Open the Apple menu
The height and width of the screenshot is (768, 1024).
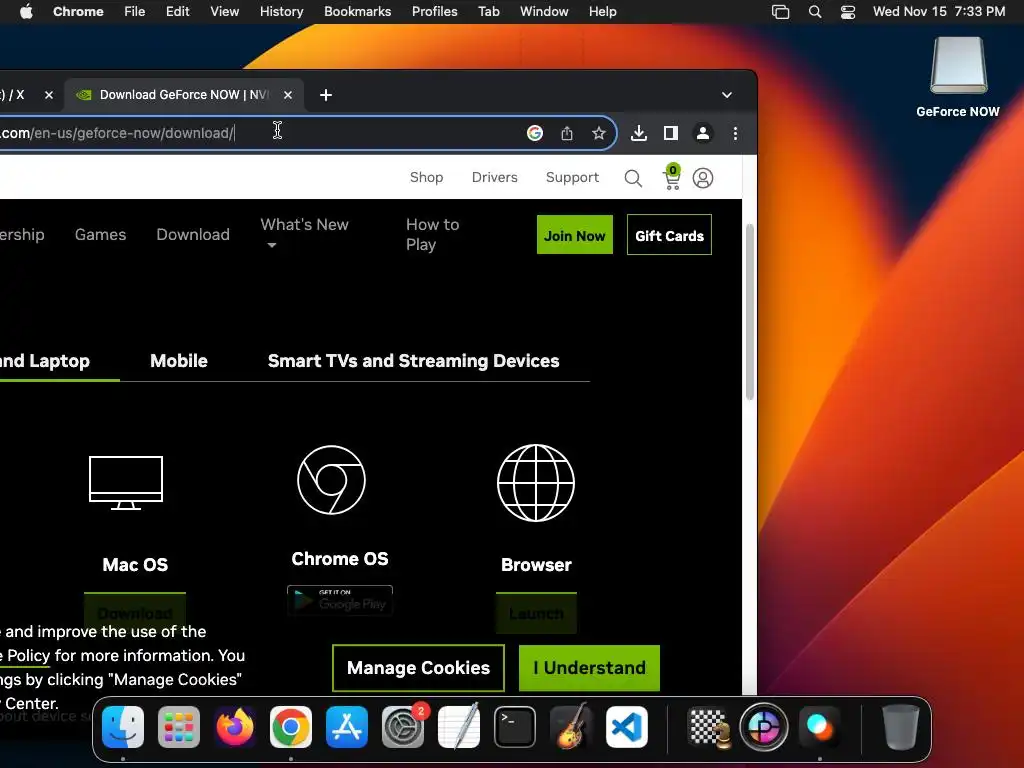(x=26, y=12)
